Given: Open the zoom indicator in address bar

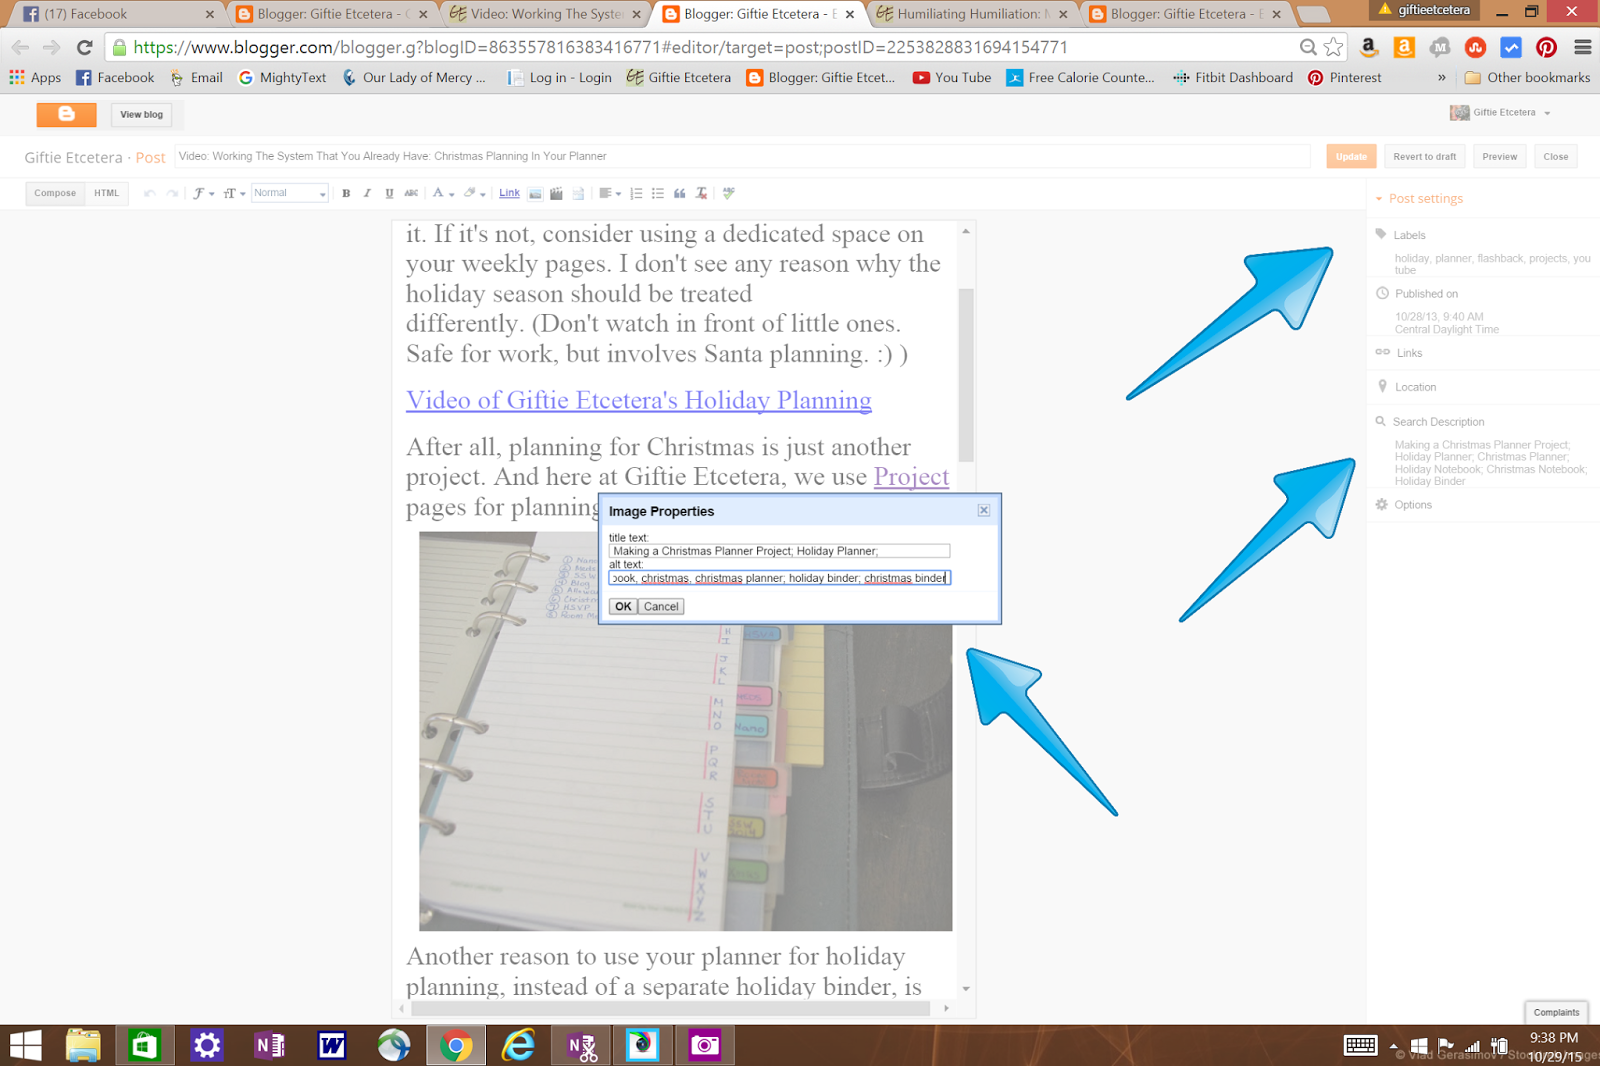Looking at the screenshot, I should point(1307,47).
